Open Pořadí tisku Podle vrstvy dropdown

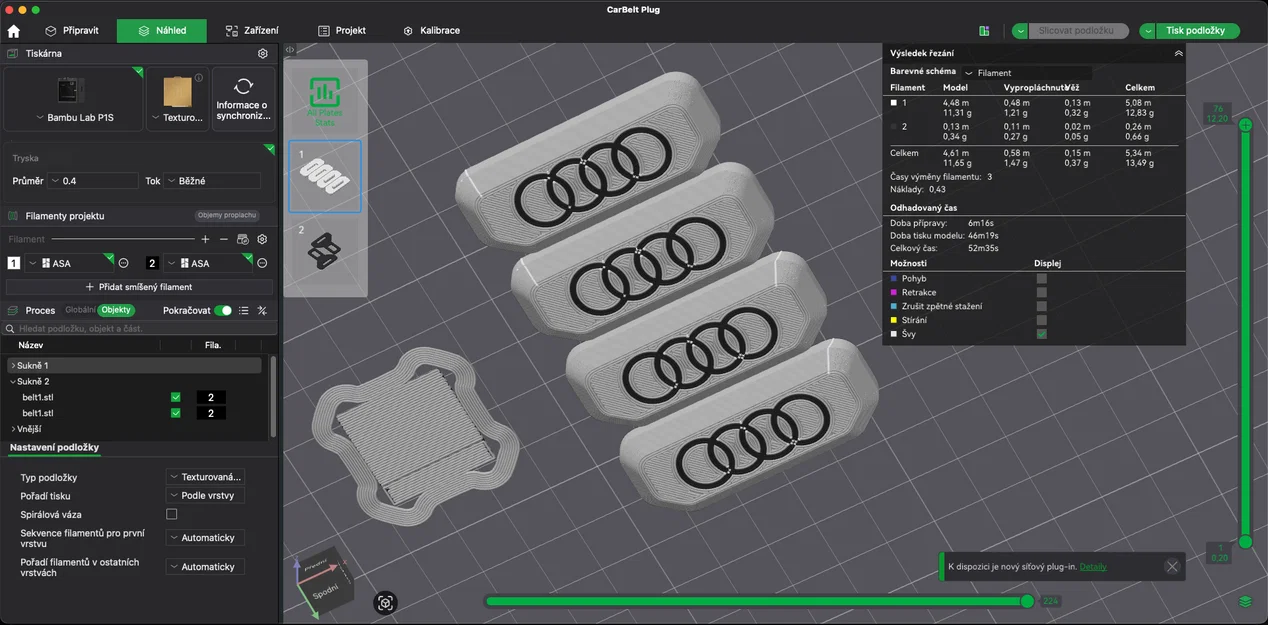(x=205, y=496)
